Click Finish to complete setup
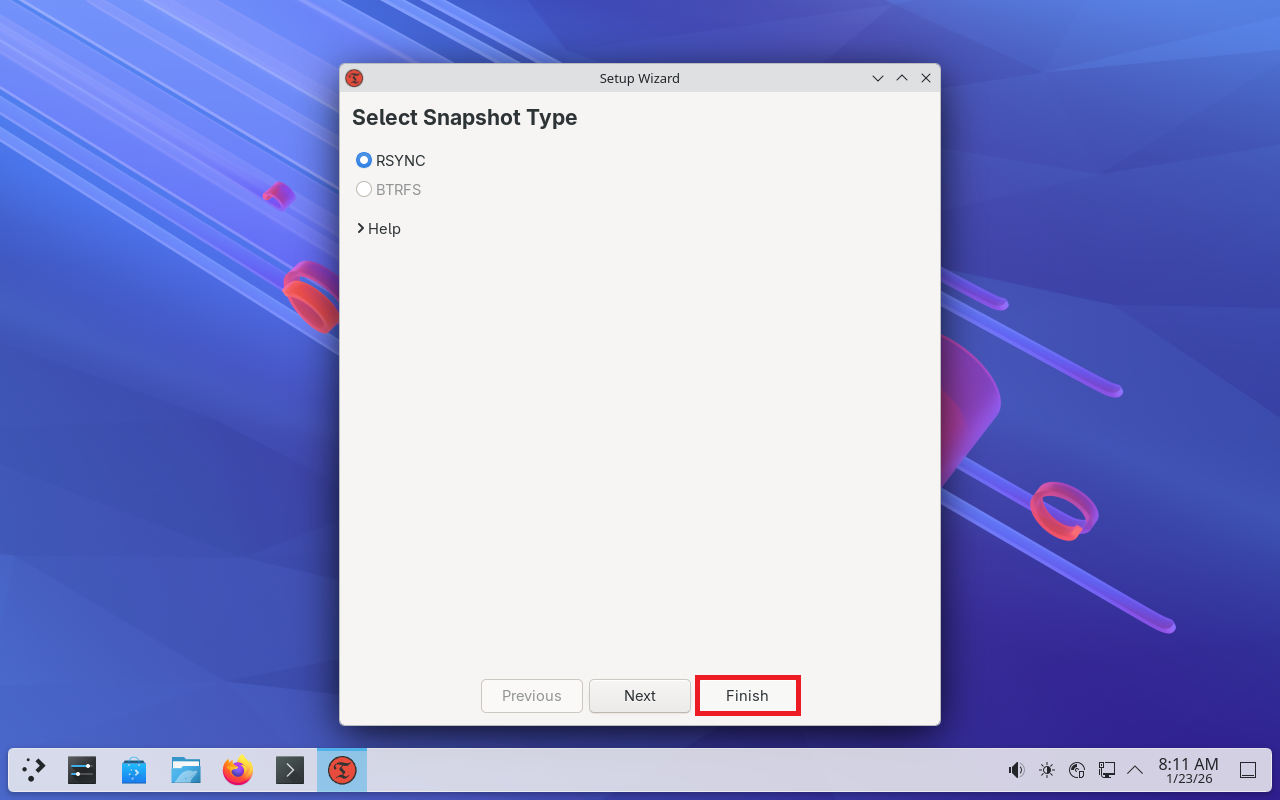 tap(747, 696)
